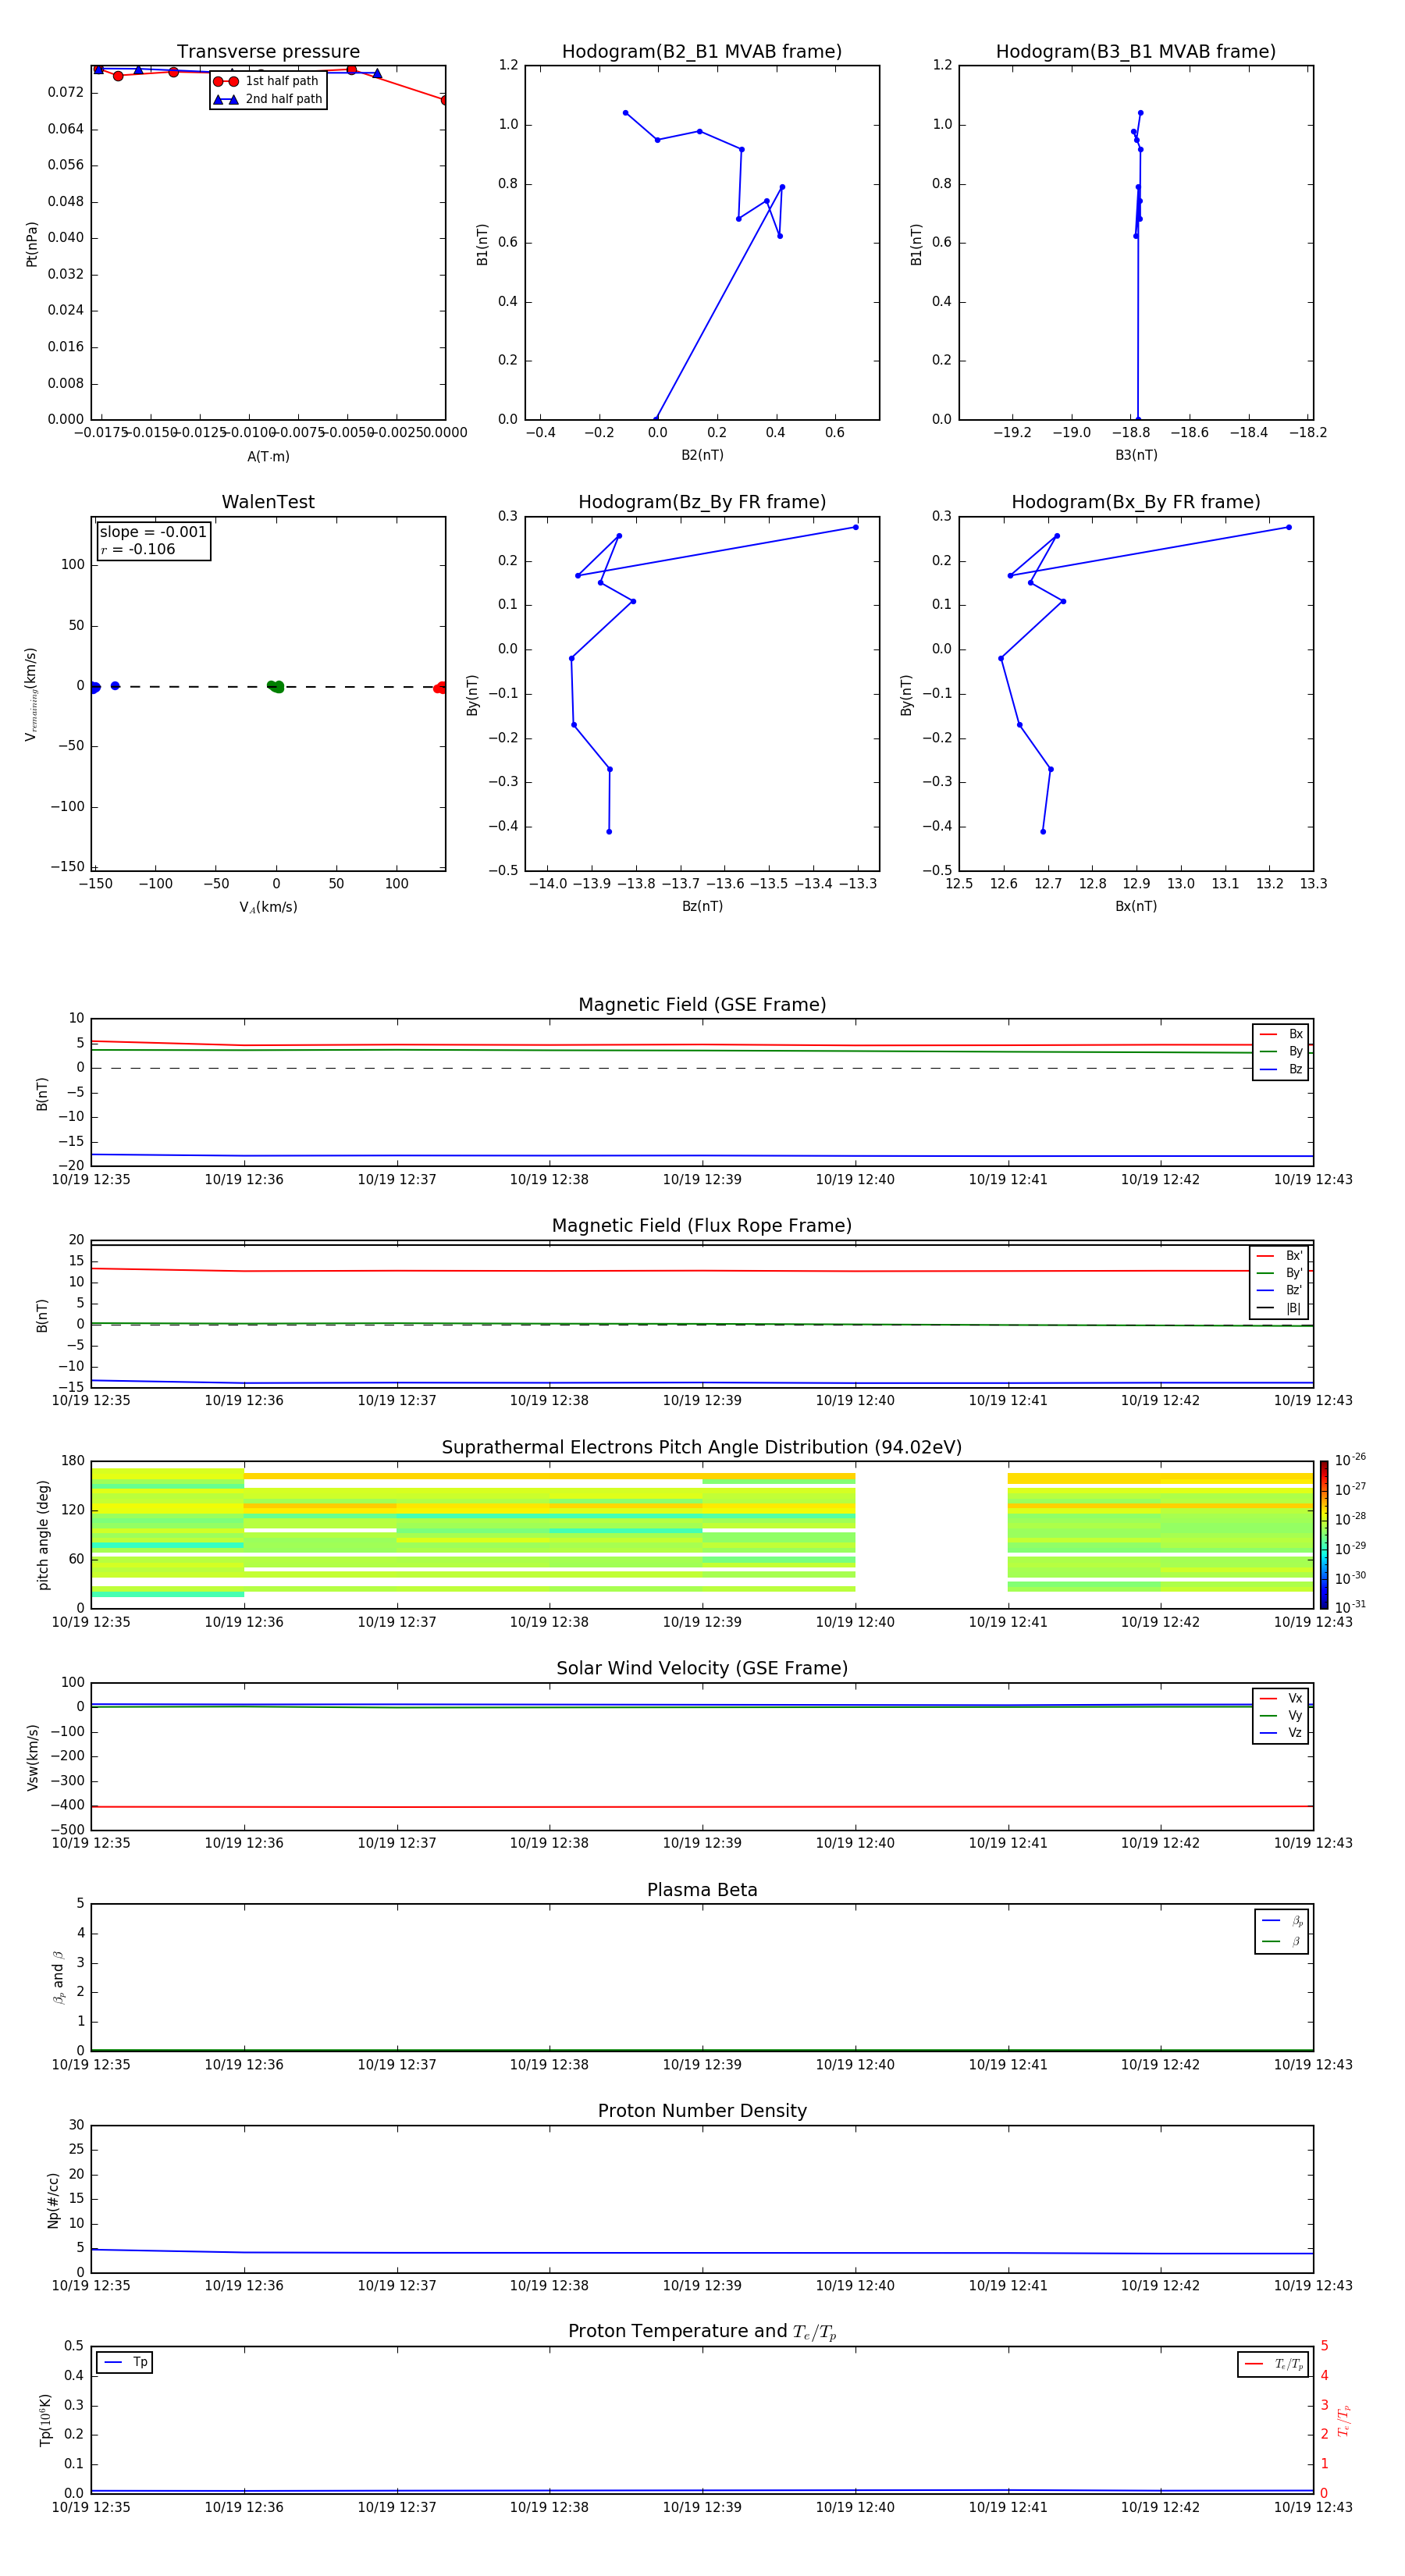The width and height of the screenshot is (1405, 2576).
Task: Click 'Bz(nT)' x-axis label of hodogram
Action: pos(702,906)
